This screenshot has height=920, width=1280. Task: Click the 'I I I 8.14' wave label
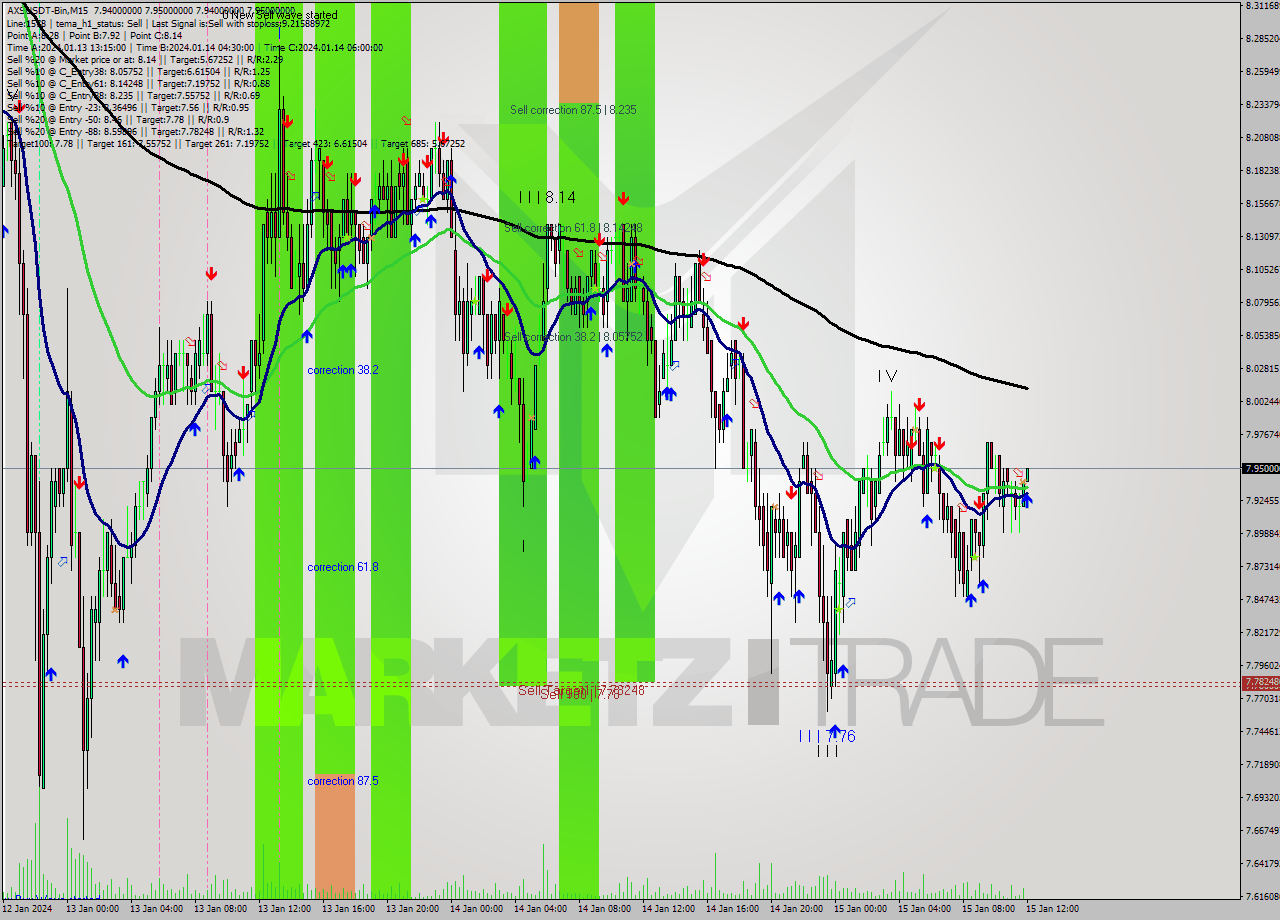pos(547,198)
